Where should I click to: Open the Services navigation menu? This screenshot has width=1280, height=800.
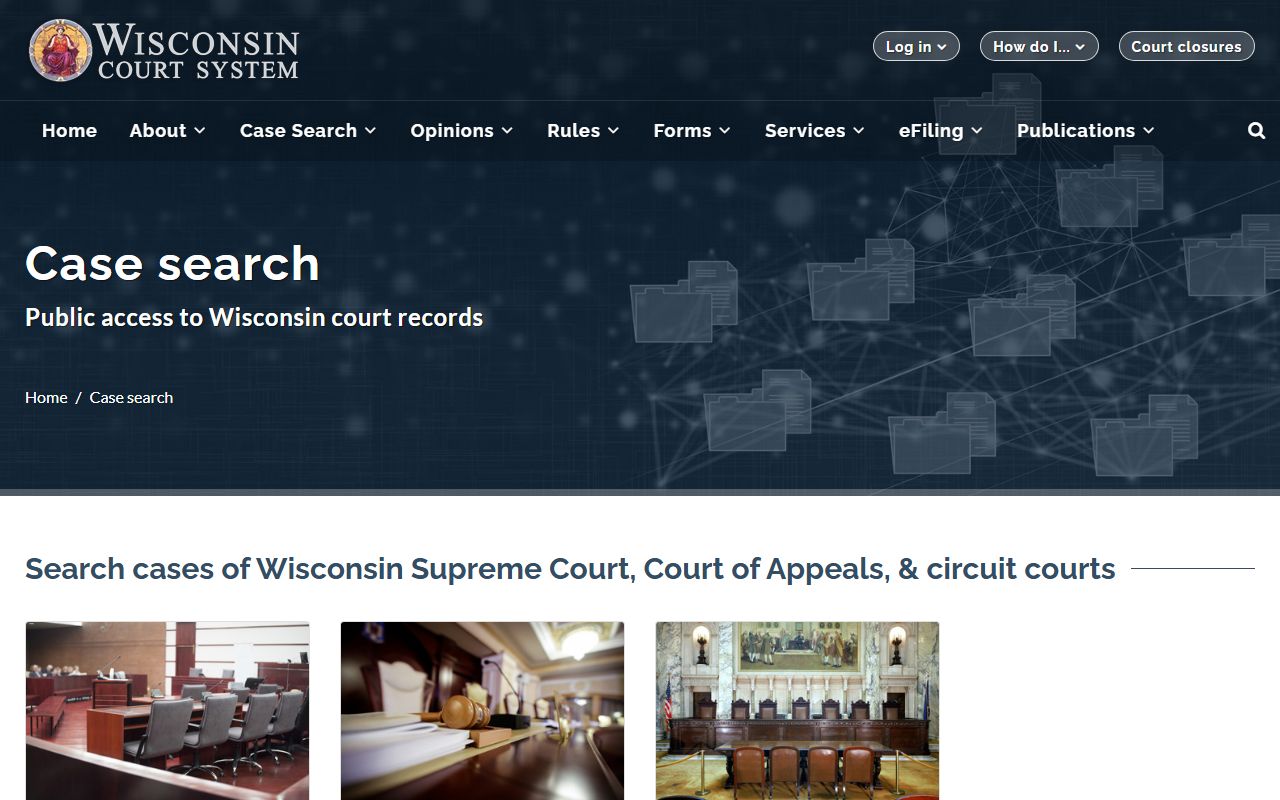pos(815,131)
